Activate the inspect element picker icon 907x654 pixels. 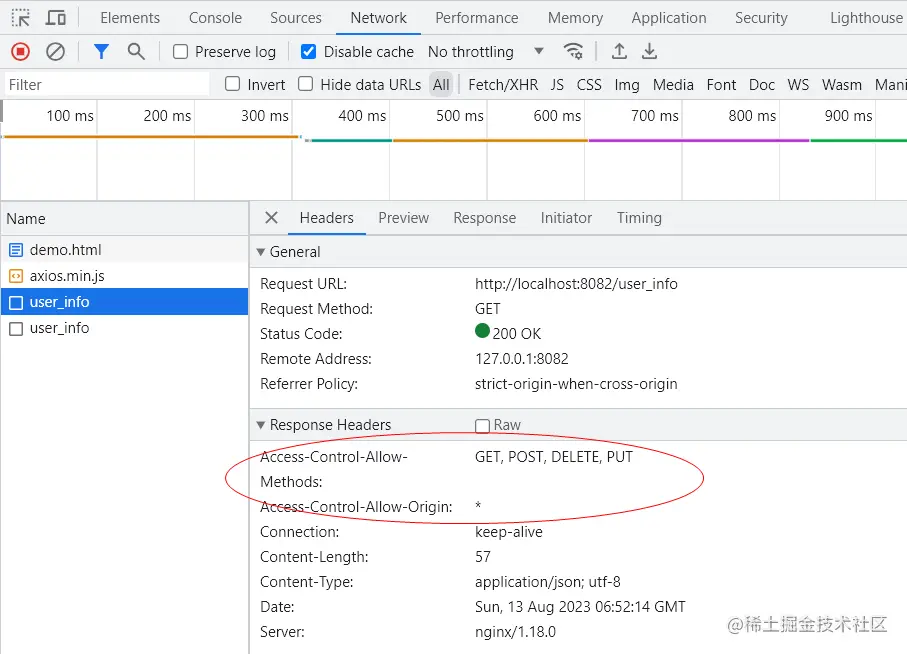(21, 18)
